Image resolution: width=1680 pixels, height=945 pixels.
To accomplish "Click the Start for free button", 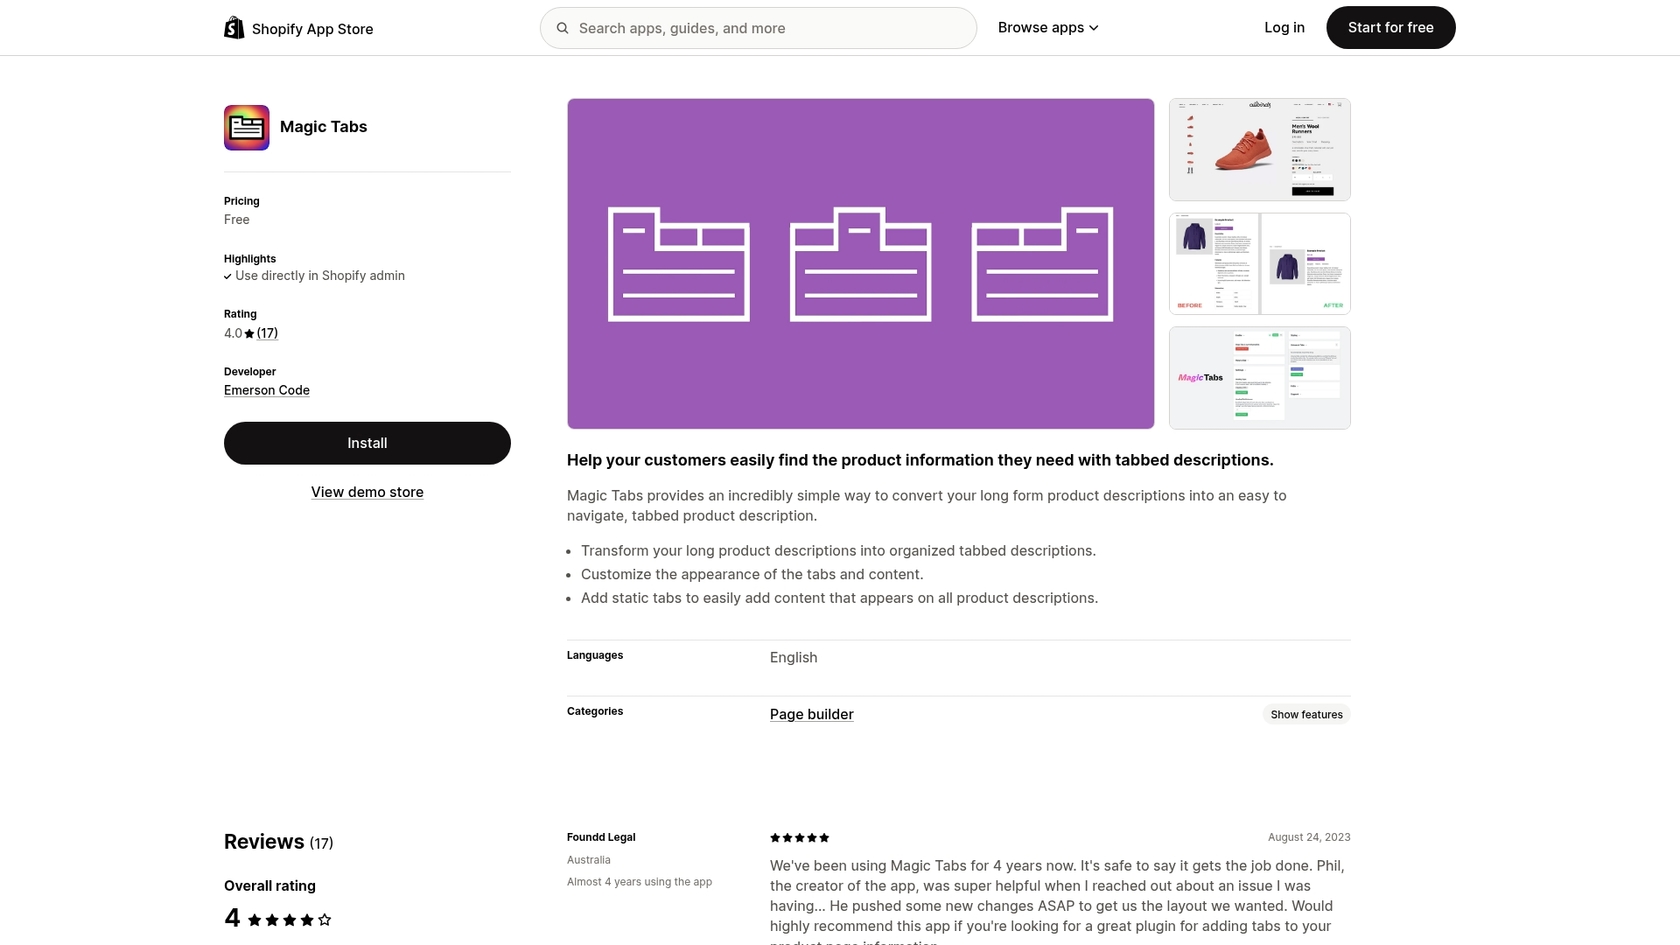I will 1390,27.
